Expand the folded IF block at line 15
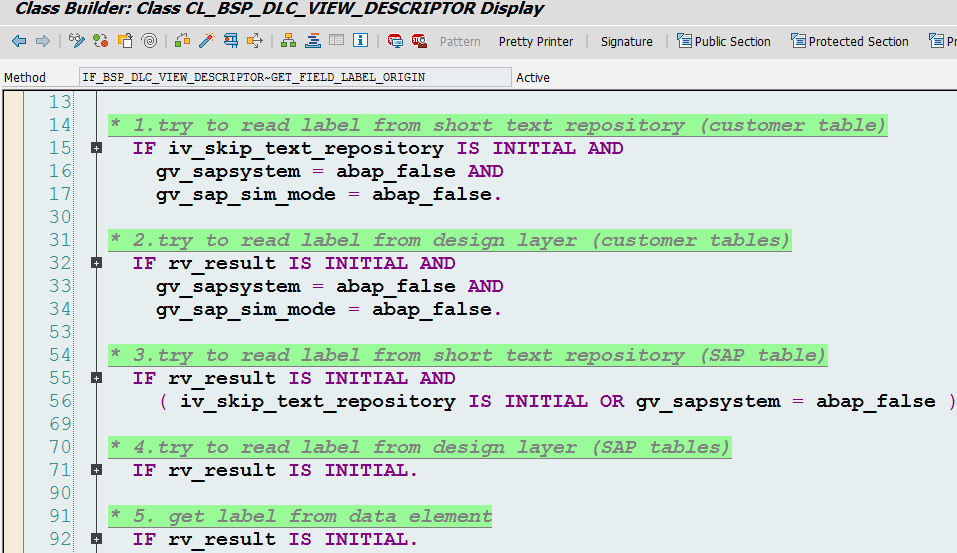Screen dimensions: 957x553 point(96,148)
